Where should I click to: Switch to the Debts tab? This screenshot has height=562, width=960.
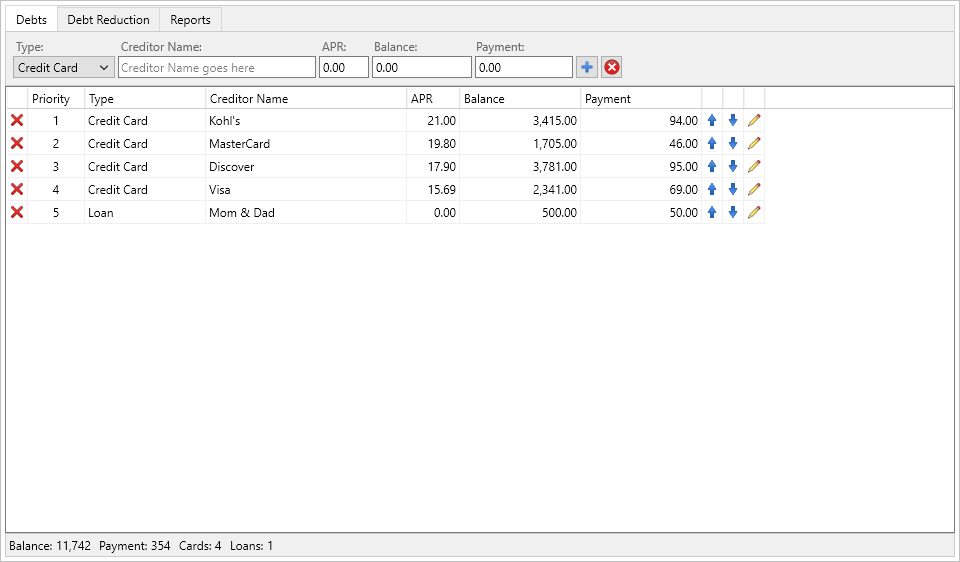(x=31, y=20)
